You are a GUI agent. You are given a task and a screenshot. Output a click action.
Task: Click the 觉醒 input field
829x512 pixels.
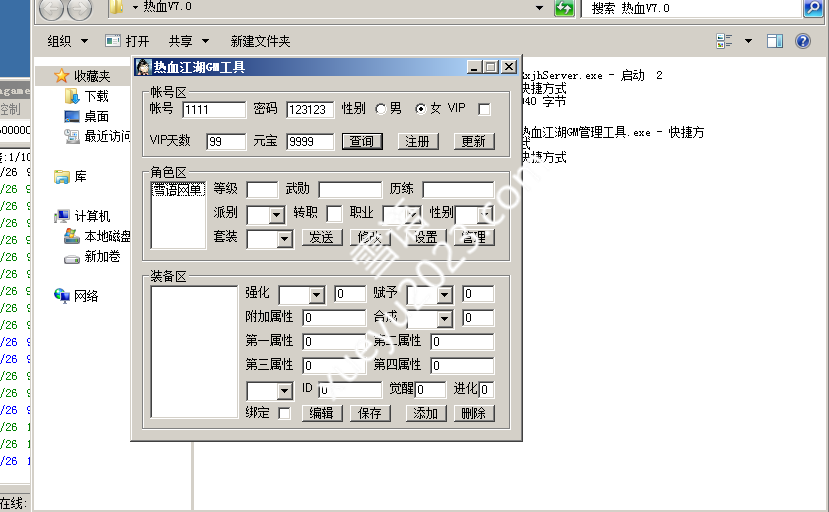point(430,390)
